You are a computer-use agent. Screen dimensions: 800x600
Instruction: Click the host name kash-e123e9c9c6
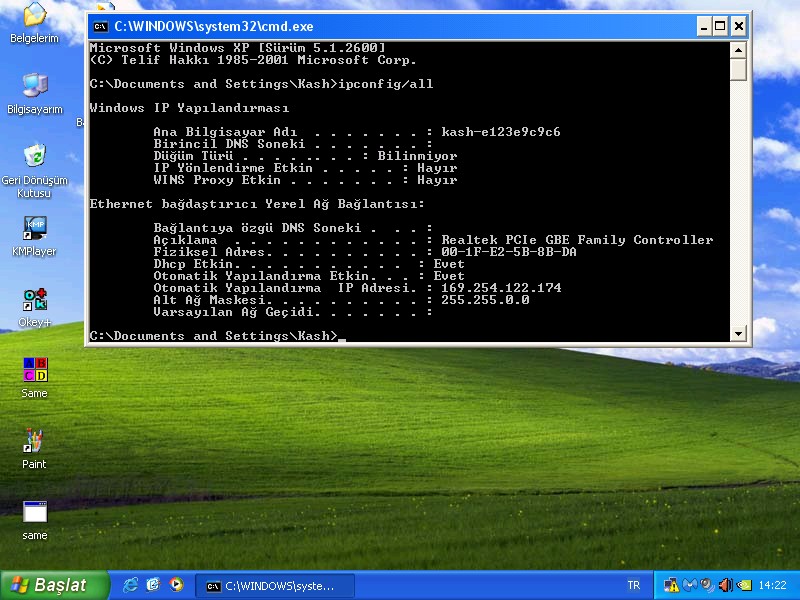pyautogui.click(x=501, y=132)
